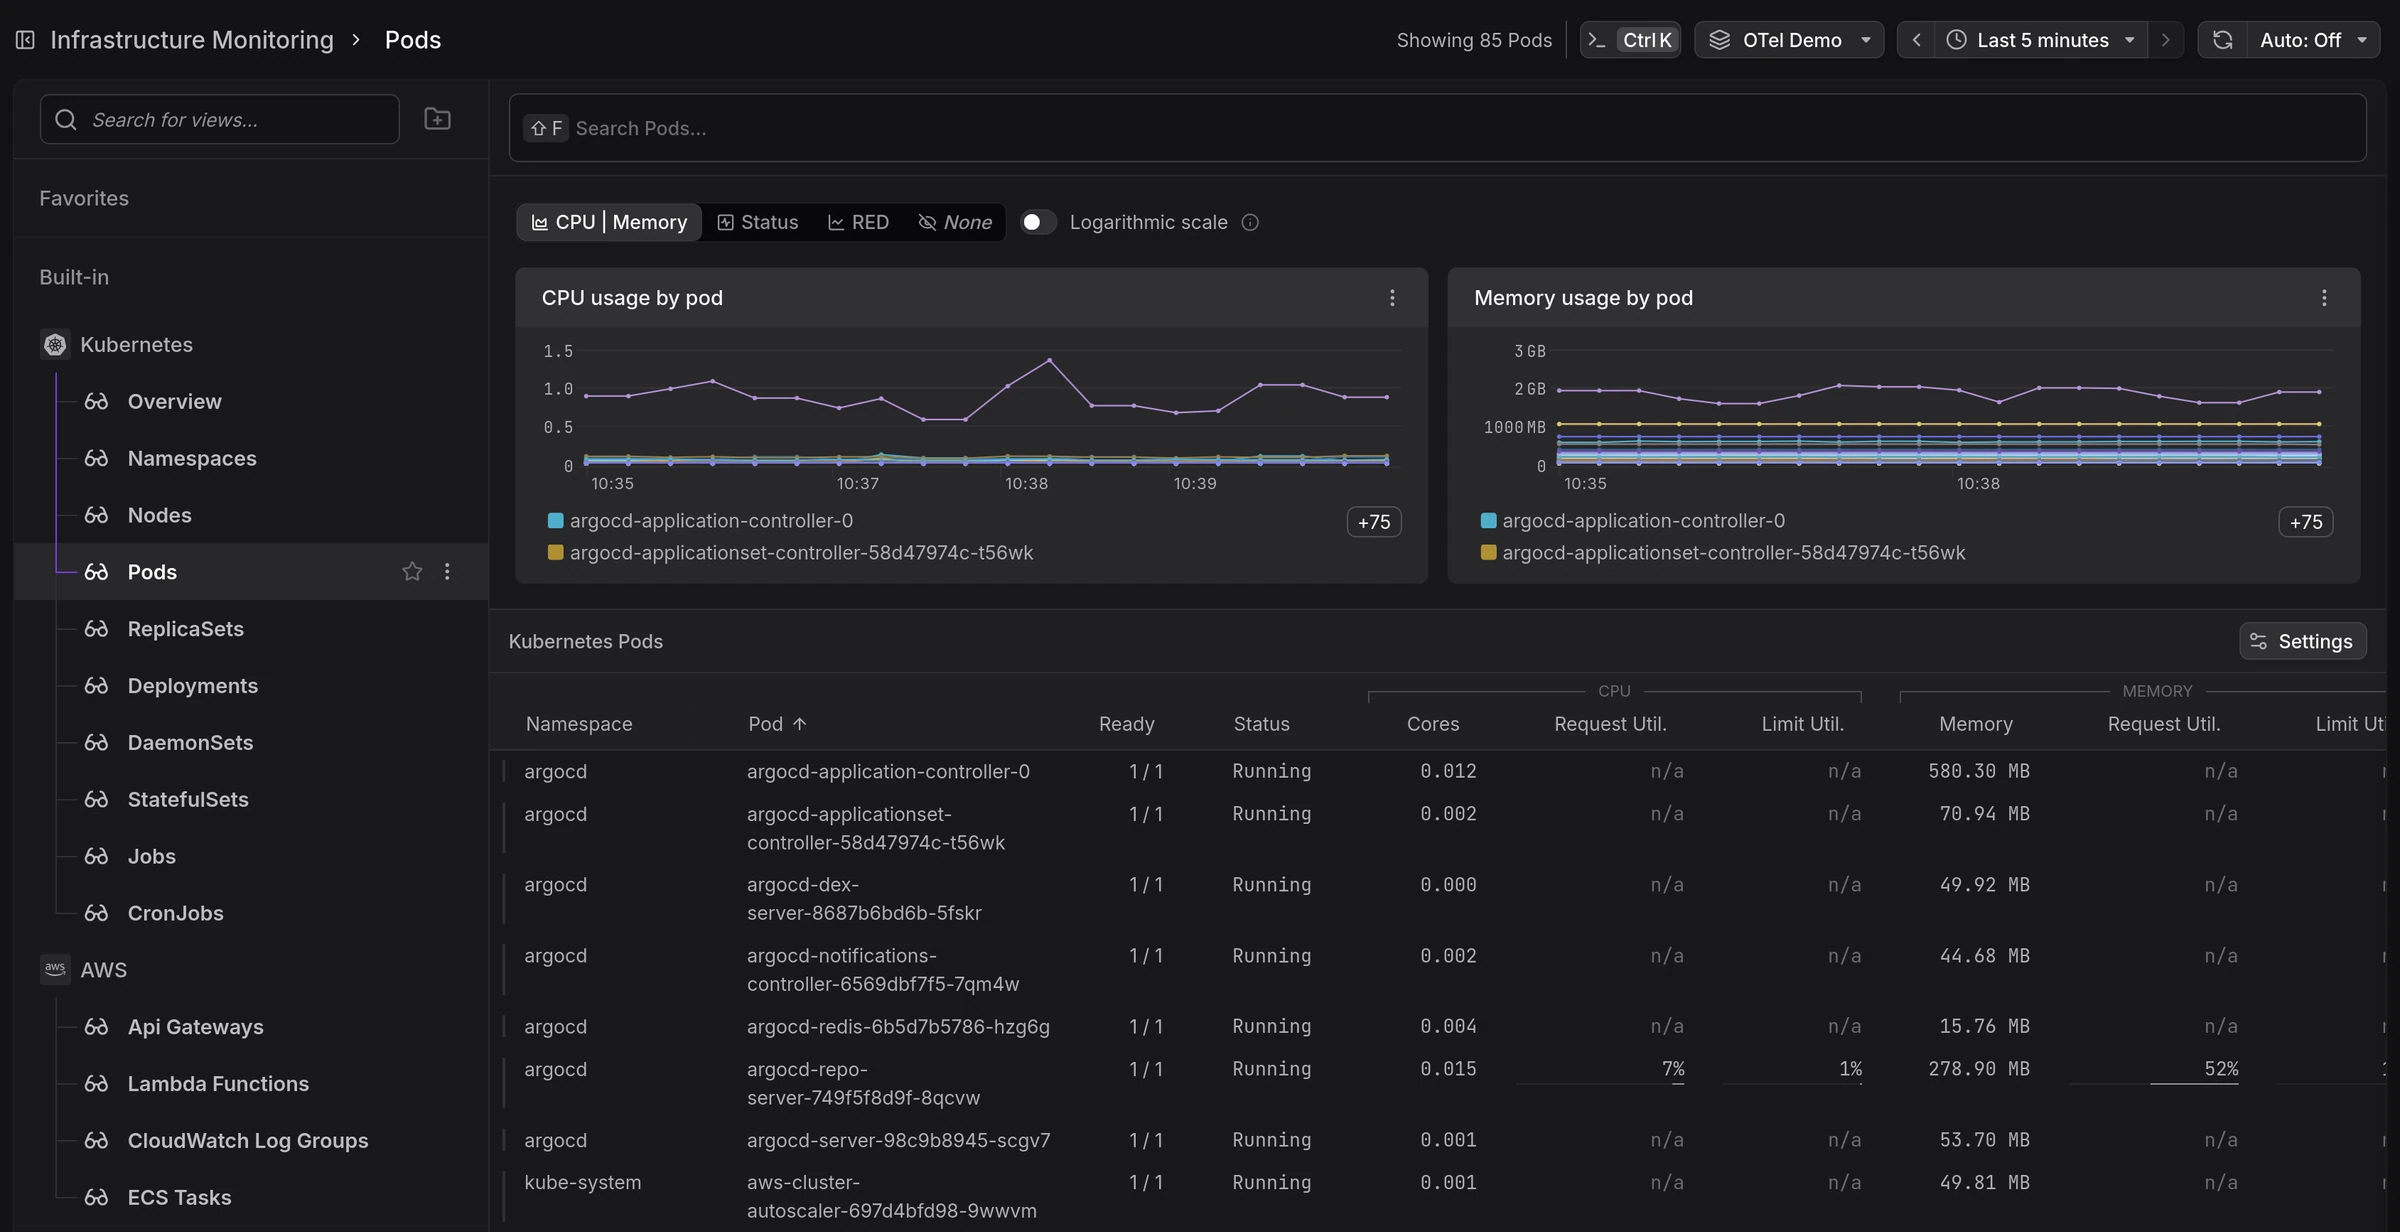Open the CronJobs view
Viewport: 2400px width, 1232px height.
click(x=175, y=913)
